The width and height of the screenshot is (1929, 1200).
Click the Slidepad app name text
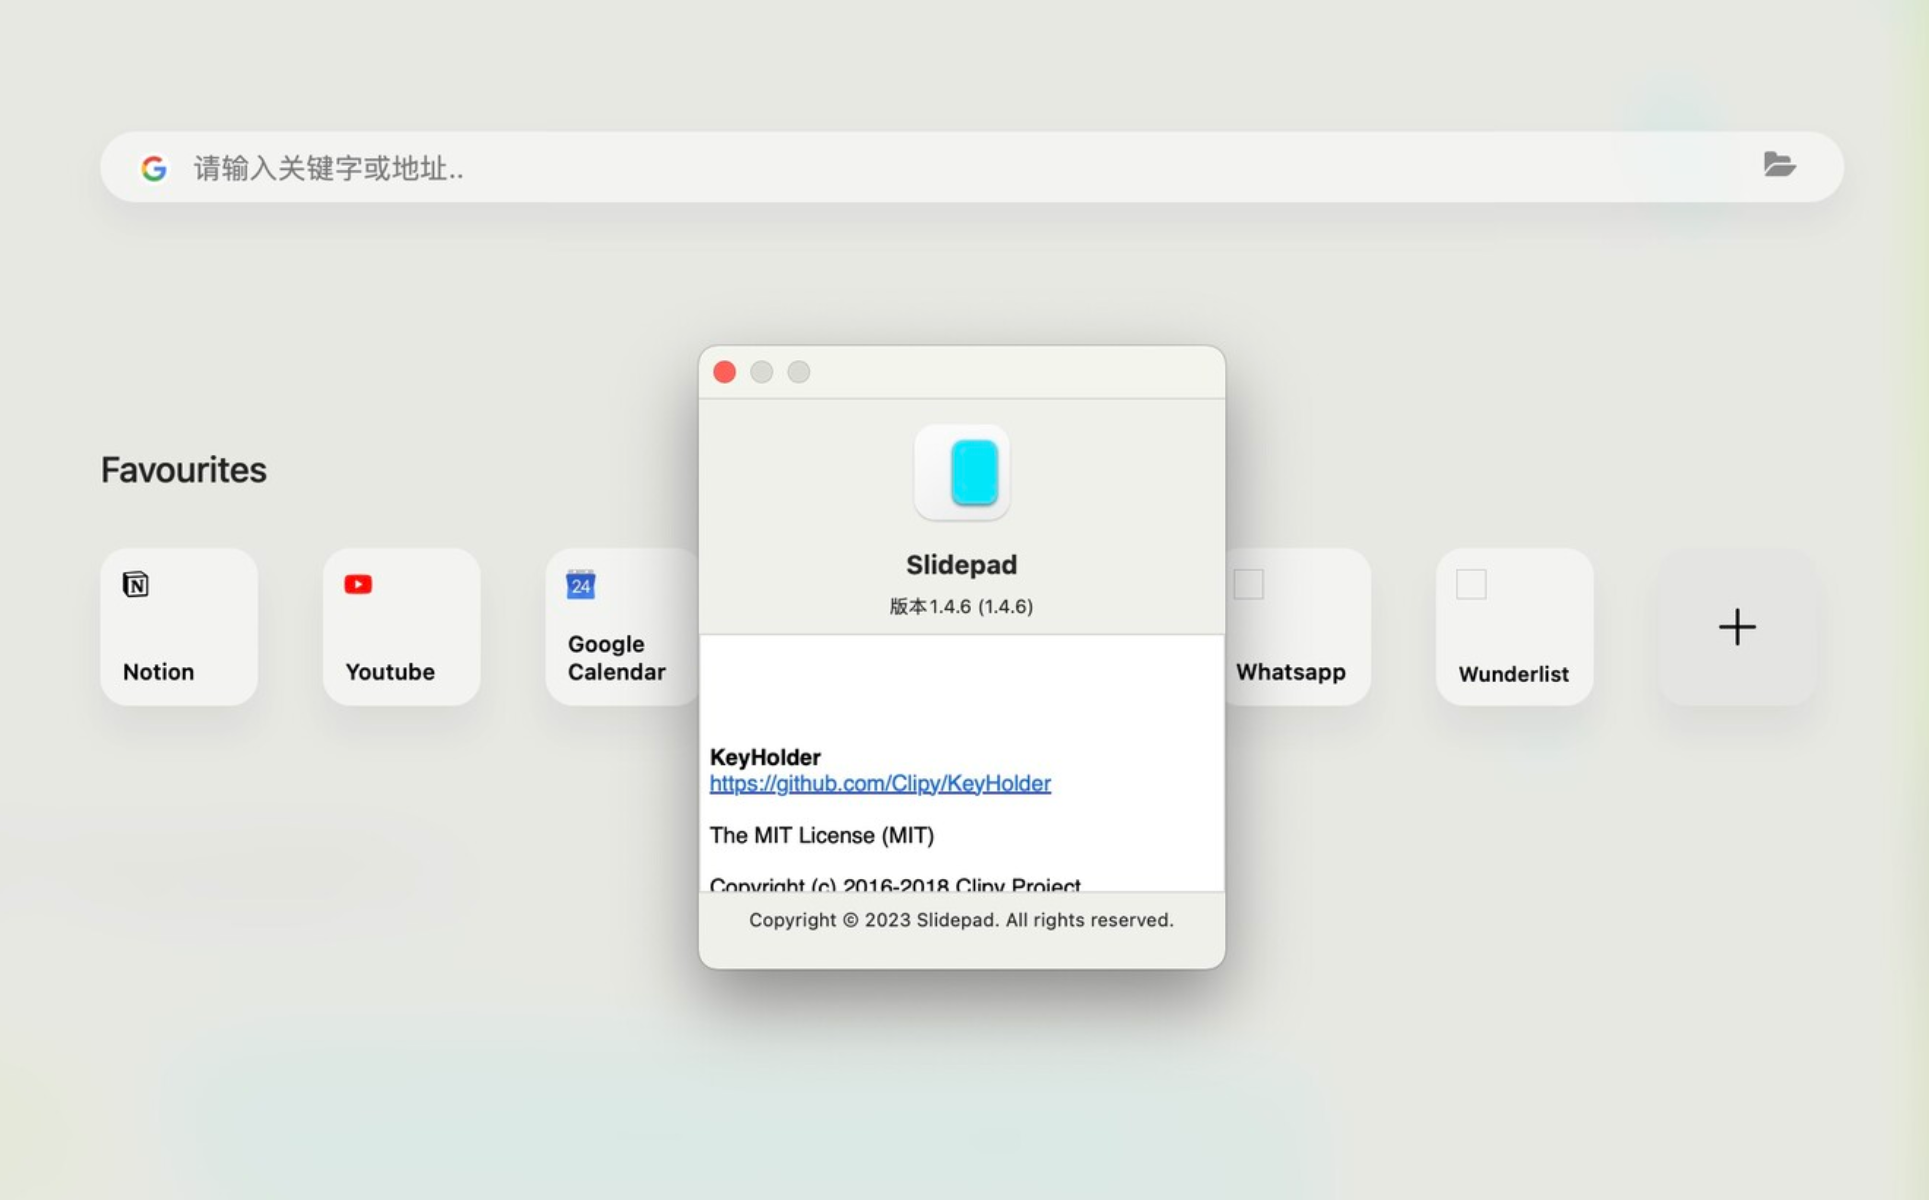(962, 565)
